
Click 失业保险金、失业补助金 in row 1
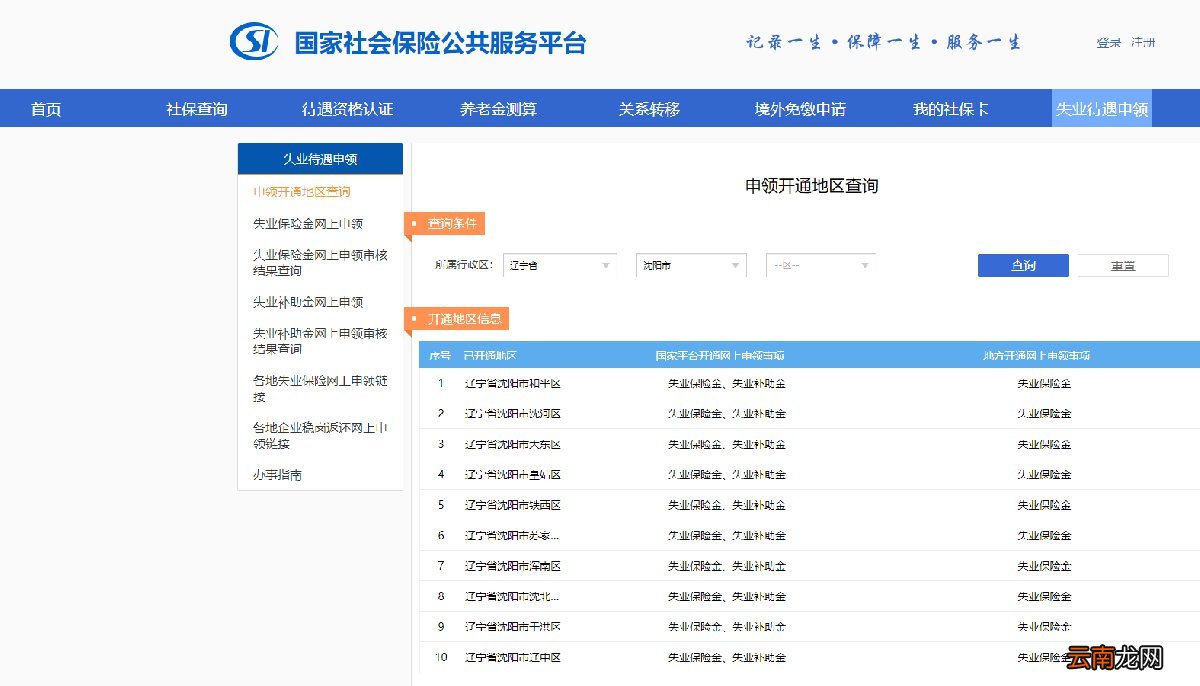[x=727, y=383]
